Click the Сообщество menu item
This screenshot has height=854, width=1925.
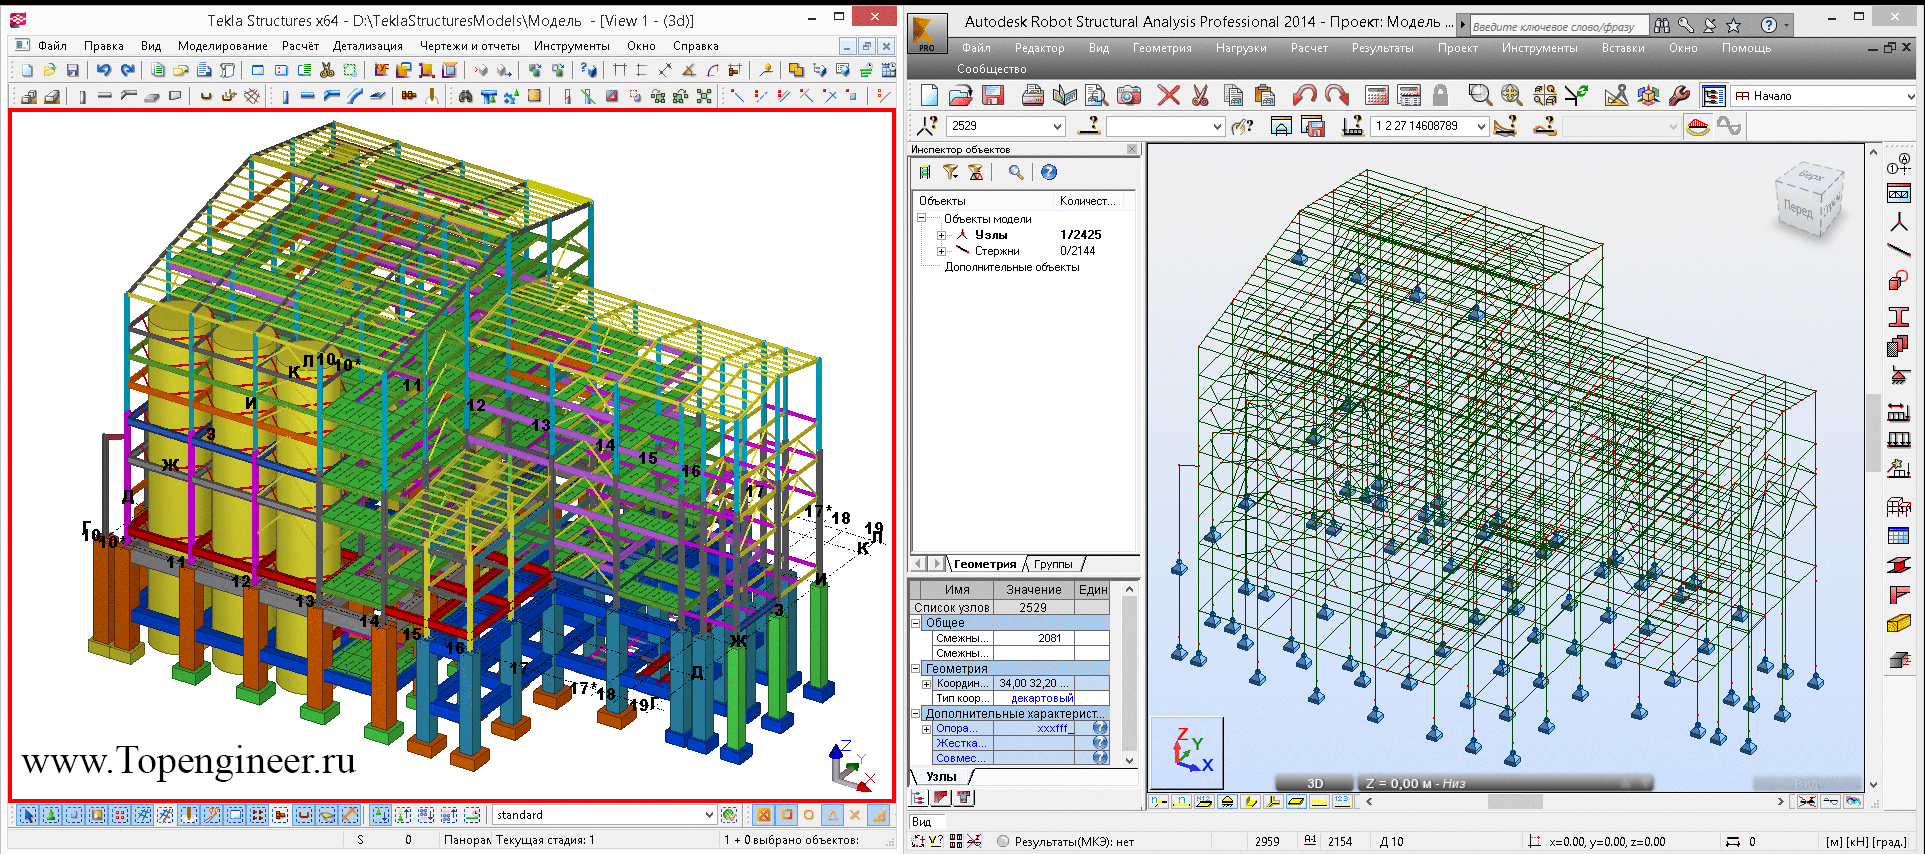991,69
